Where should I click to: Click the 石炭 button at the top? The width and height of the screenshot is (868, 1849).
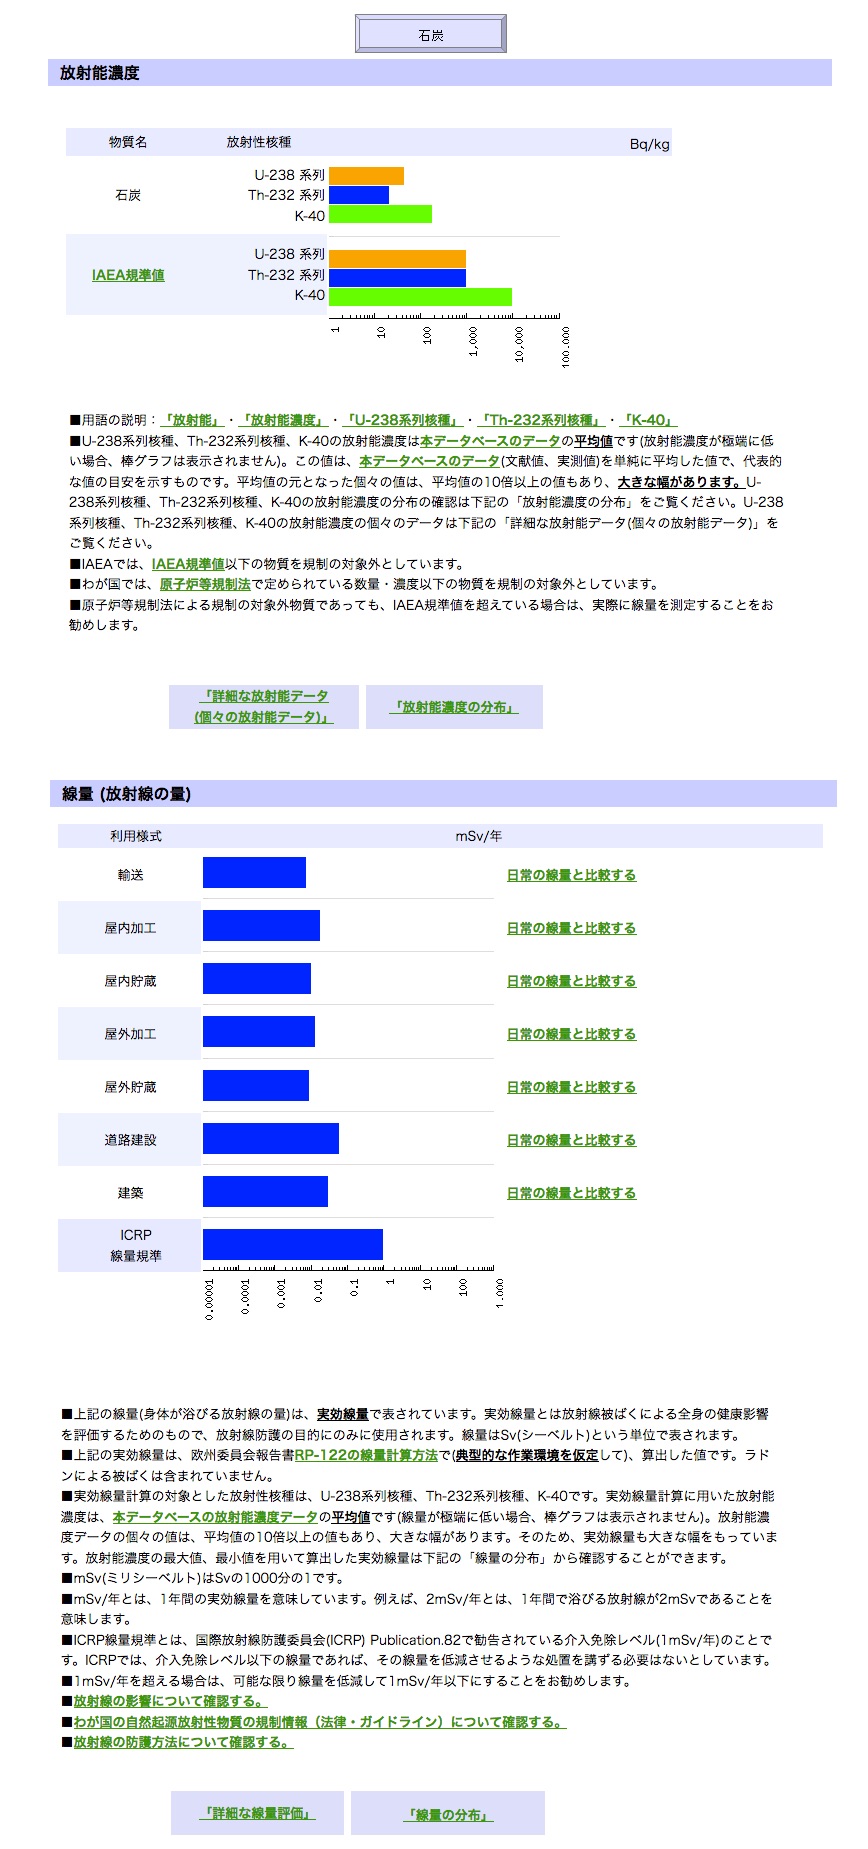point(431,34)
